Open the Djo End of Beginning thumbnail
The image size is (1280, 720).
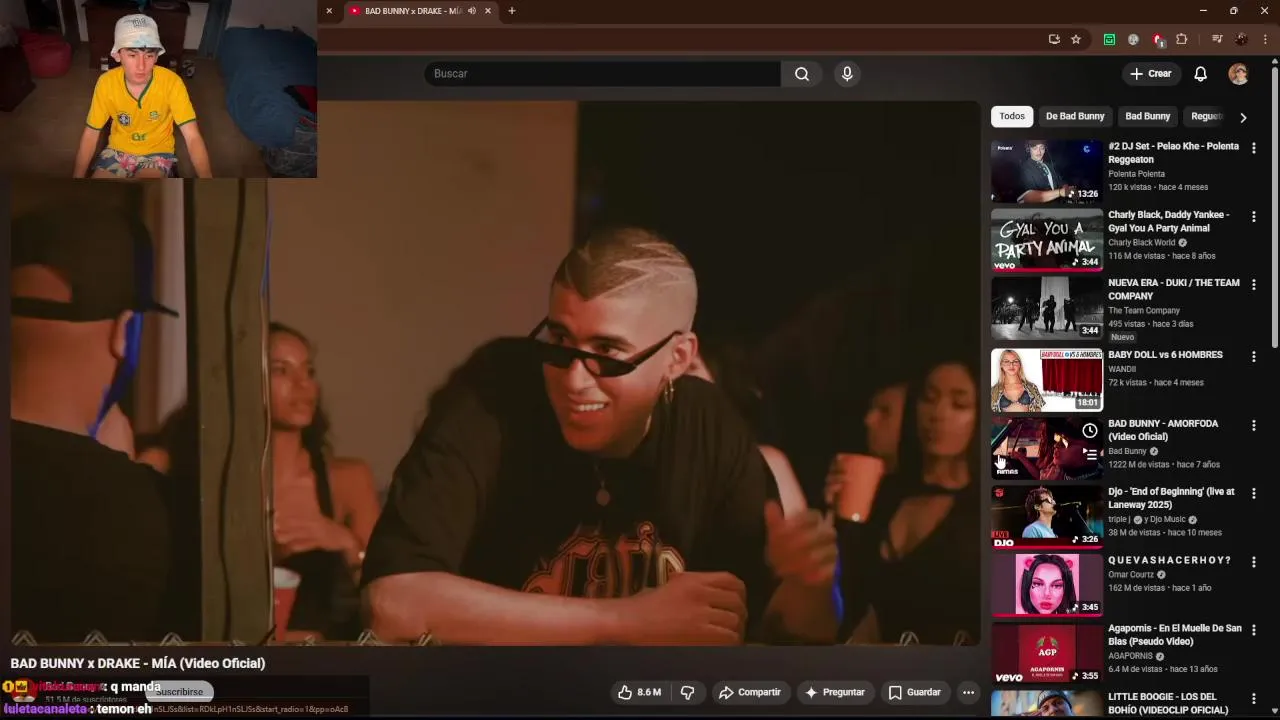1047,517
